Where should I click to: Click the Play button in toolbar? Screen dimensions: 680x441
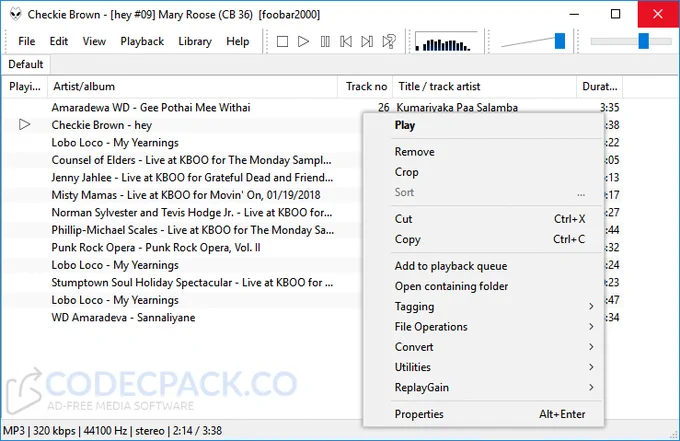click(304, 42)
